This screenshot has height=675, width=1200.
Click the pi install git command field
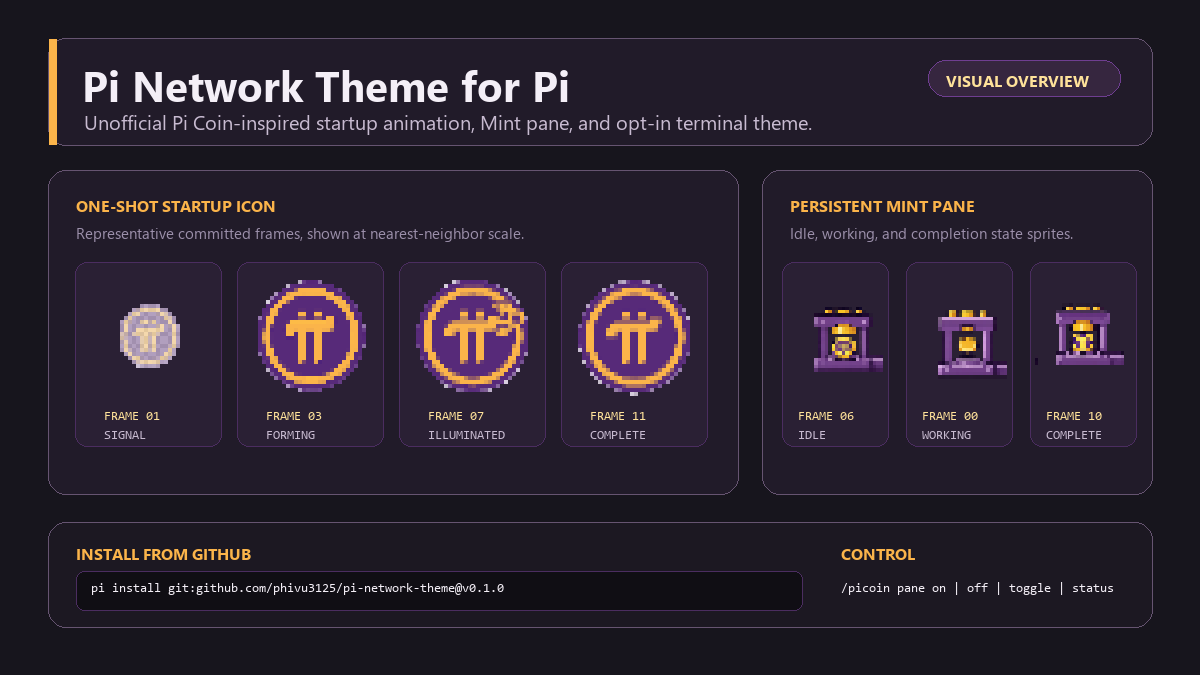[x=439, y=590]
